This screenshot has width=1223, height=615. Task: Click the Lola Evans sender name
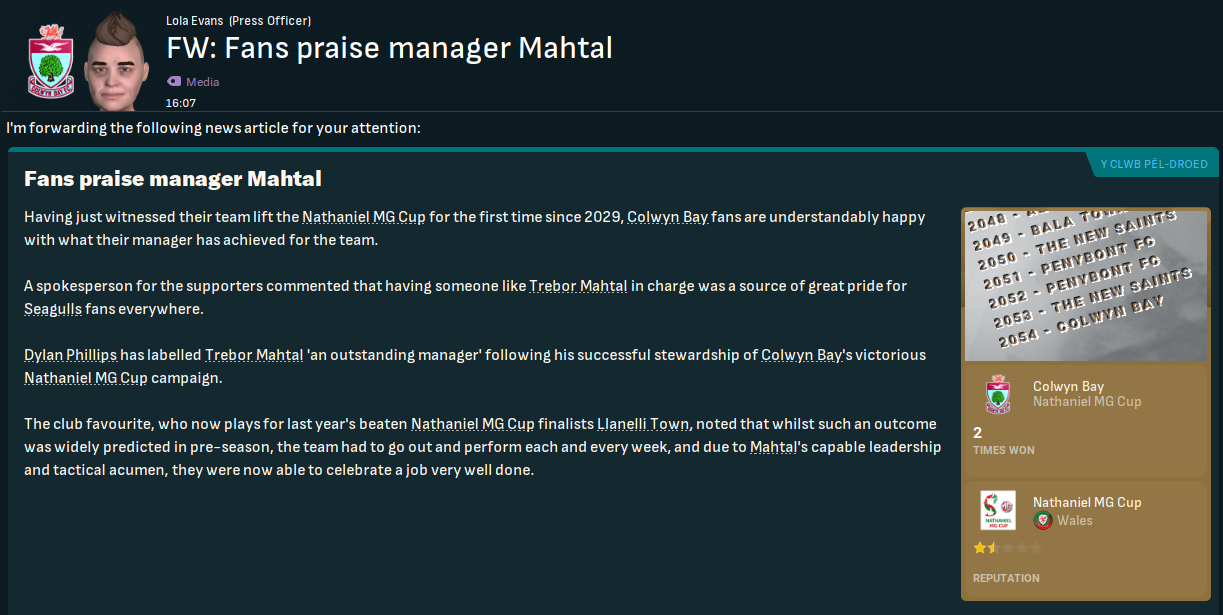(x=195, y=21)
